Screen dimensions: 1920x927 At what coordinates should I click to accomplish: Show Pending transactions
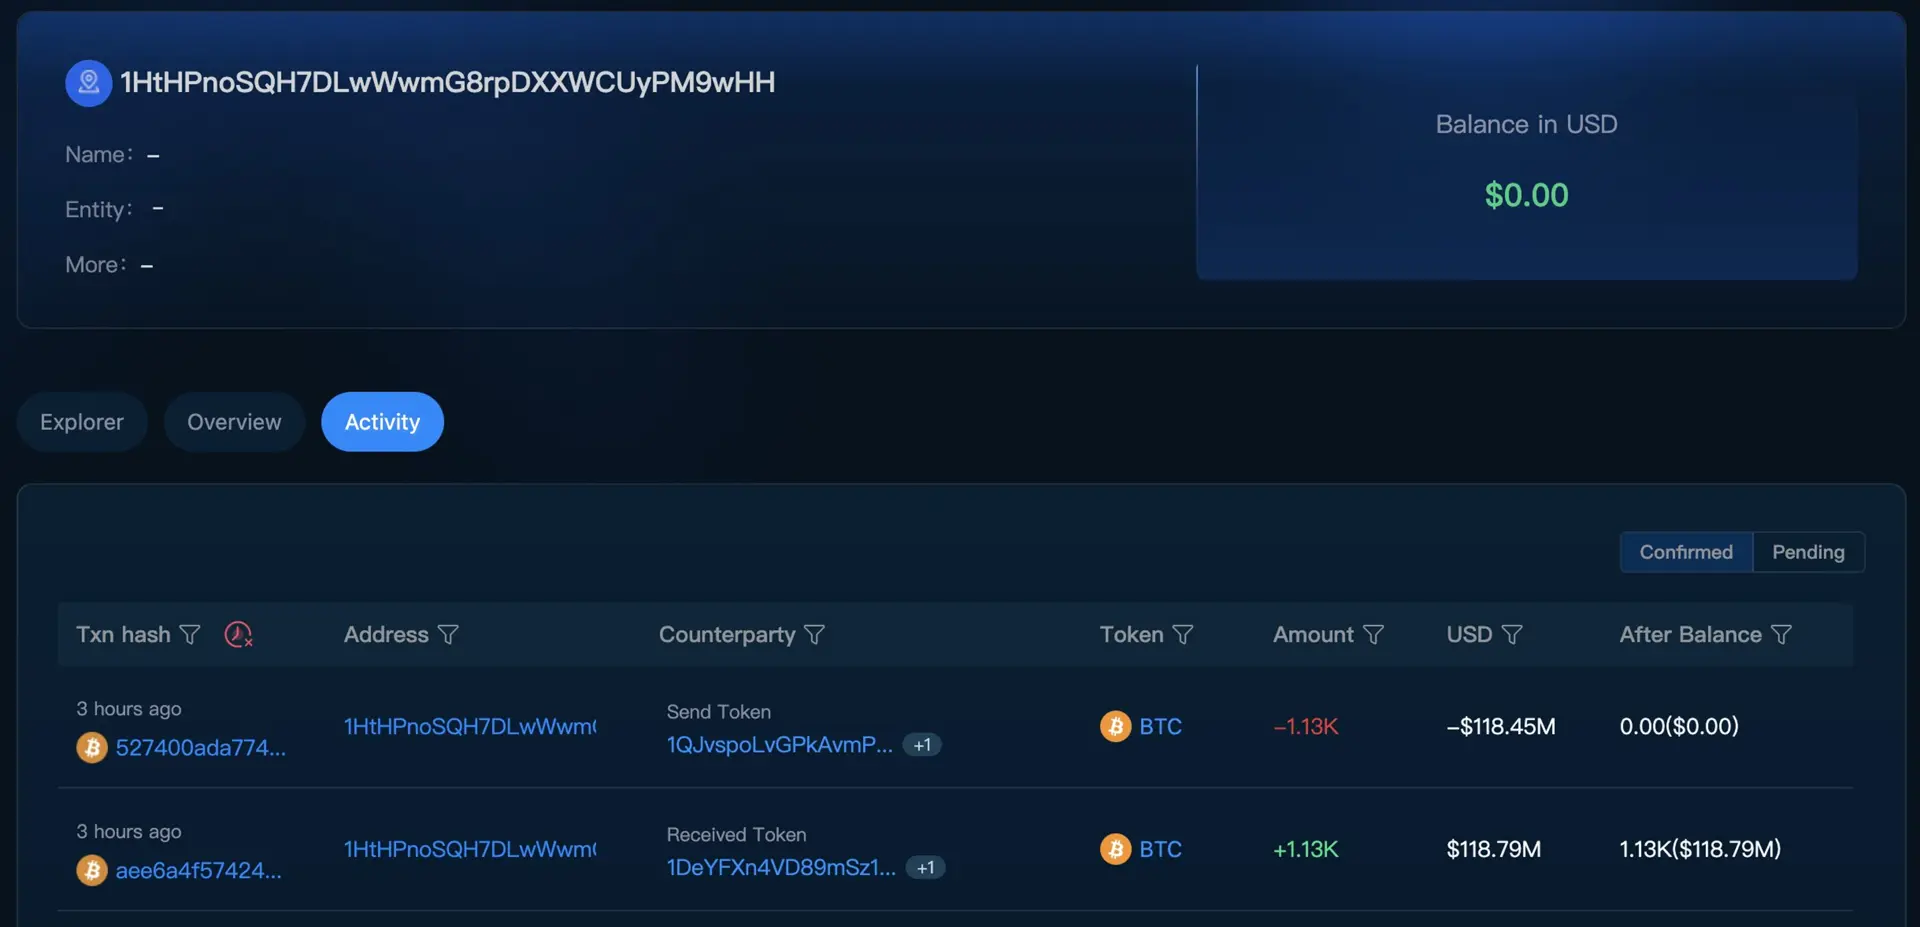(1808, 552)
